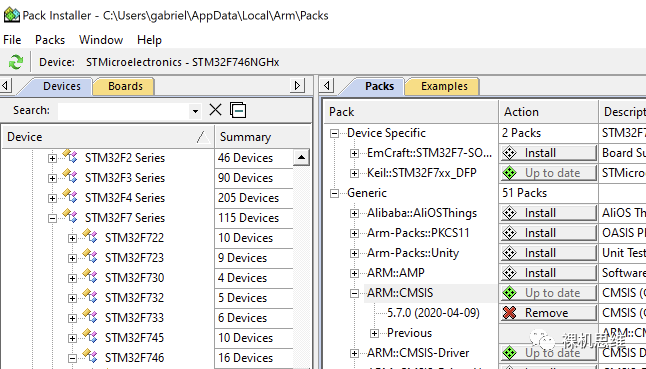Screen dimensions: 646x369
Task: Focus the device Search input field
Action: pos(124,111)
